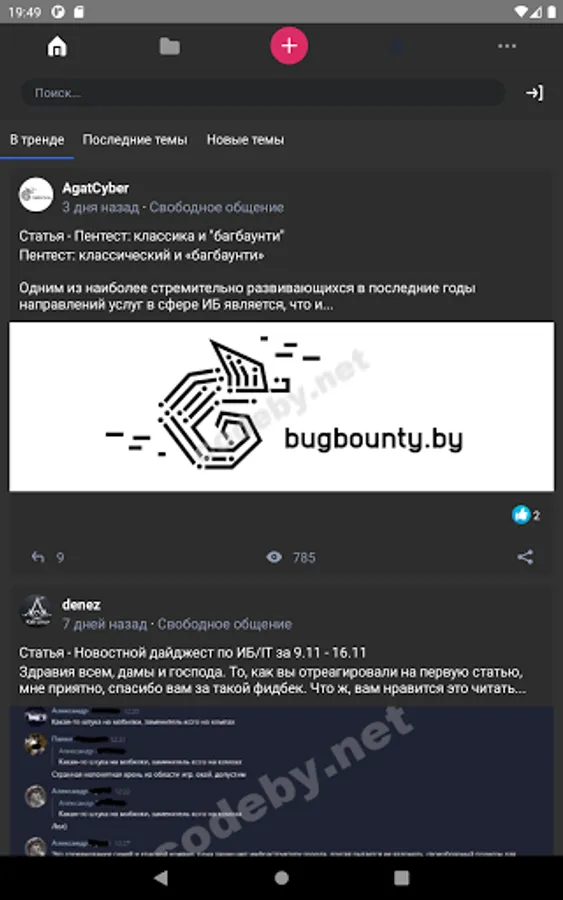Open the folder icon in top bar
Viewport: 563px width, 900px height.
pos(169,46)
